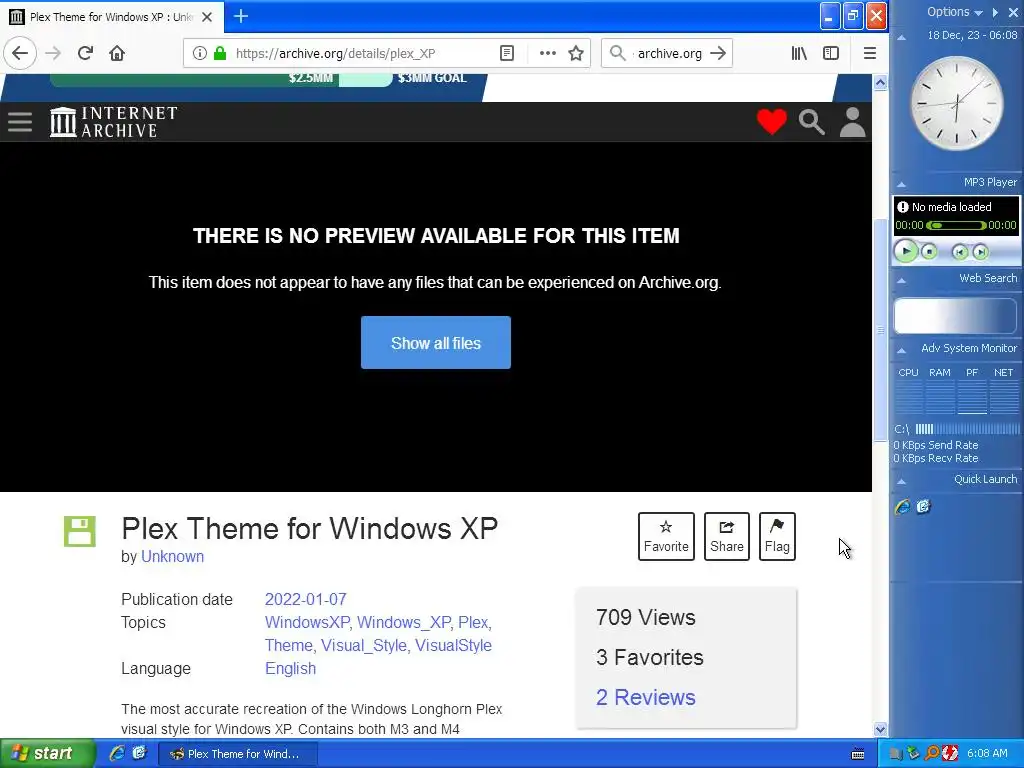Focus the archive.org search field

pos(669,53)
